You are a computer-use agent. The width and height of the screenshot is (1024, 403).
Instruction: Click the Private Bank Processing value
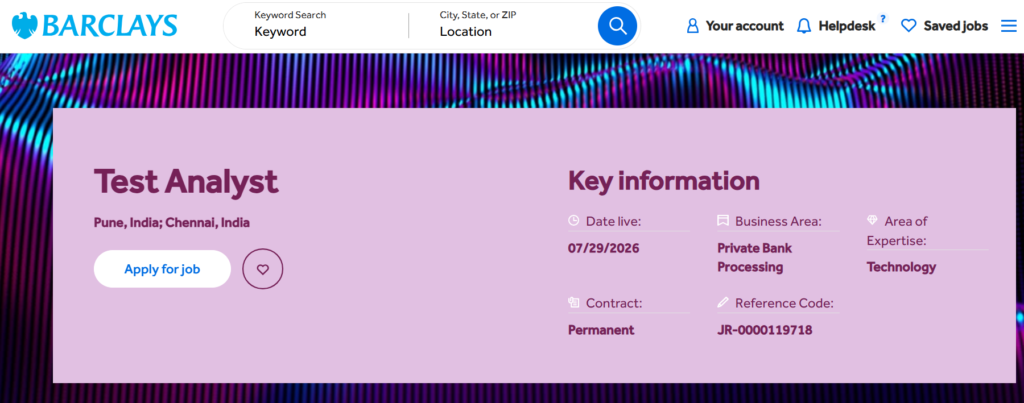[754, 257]
